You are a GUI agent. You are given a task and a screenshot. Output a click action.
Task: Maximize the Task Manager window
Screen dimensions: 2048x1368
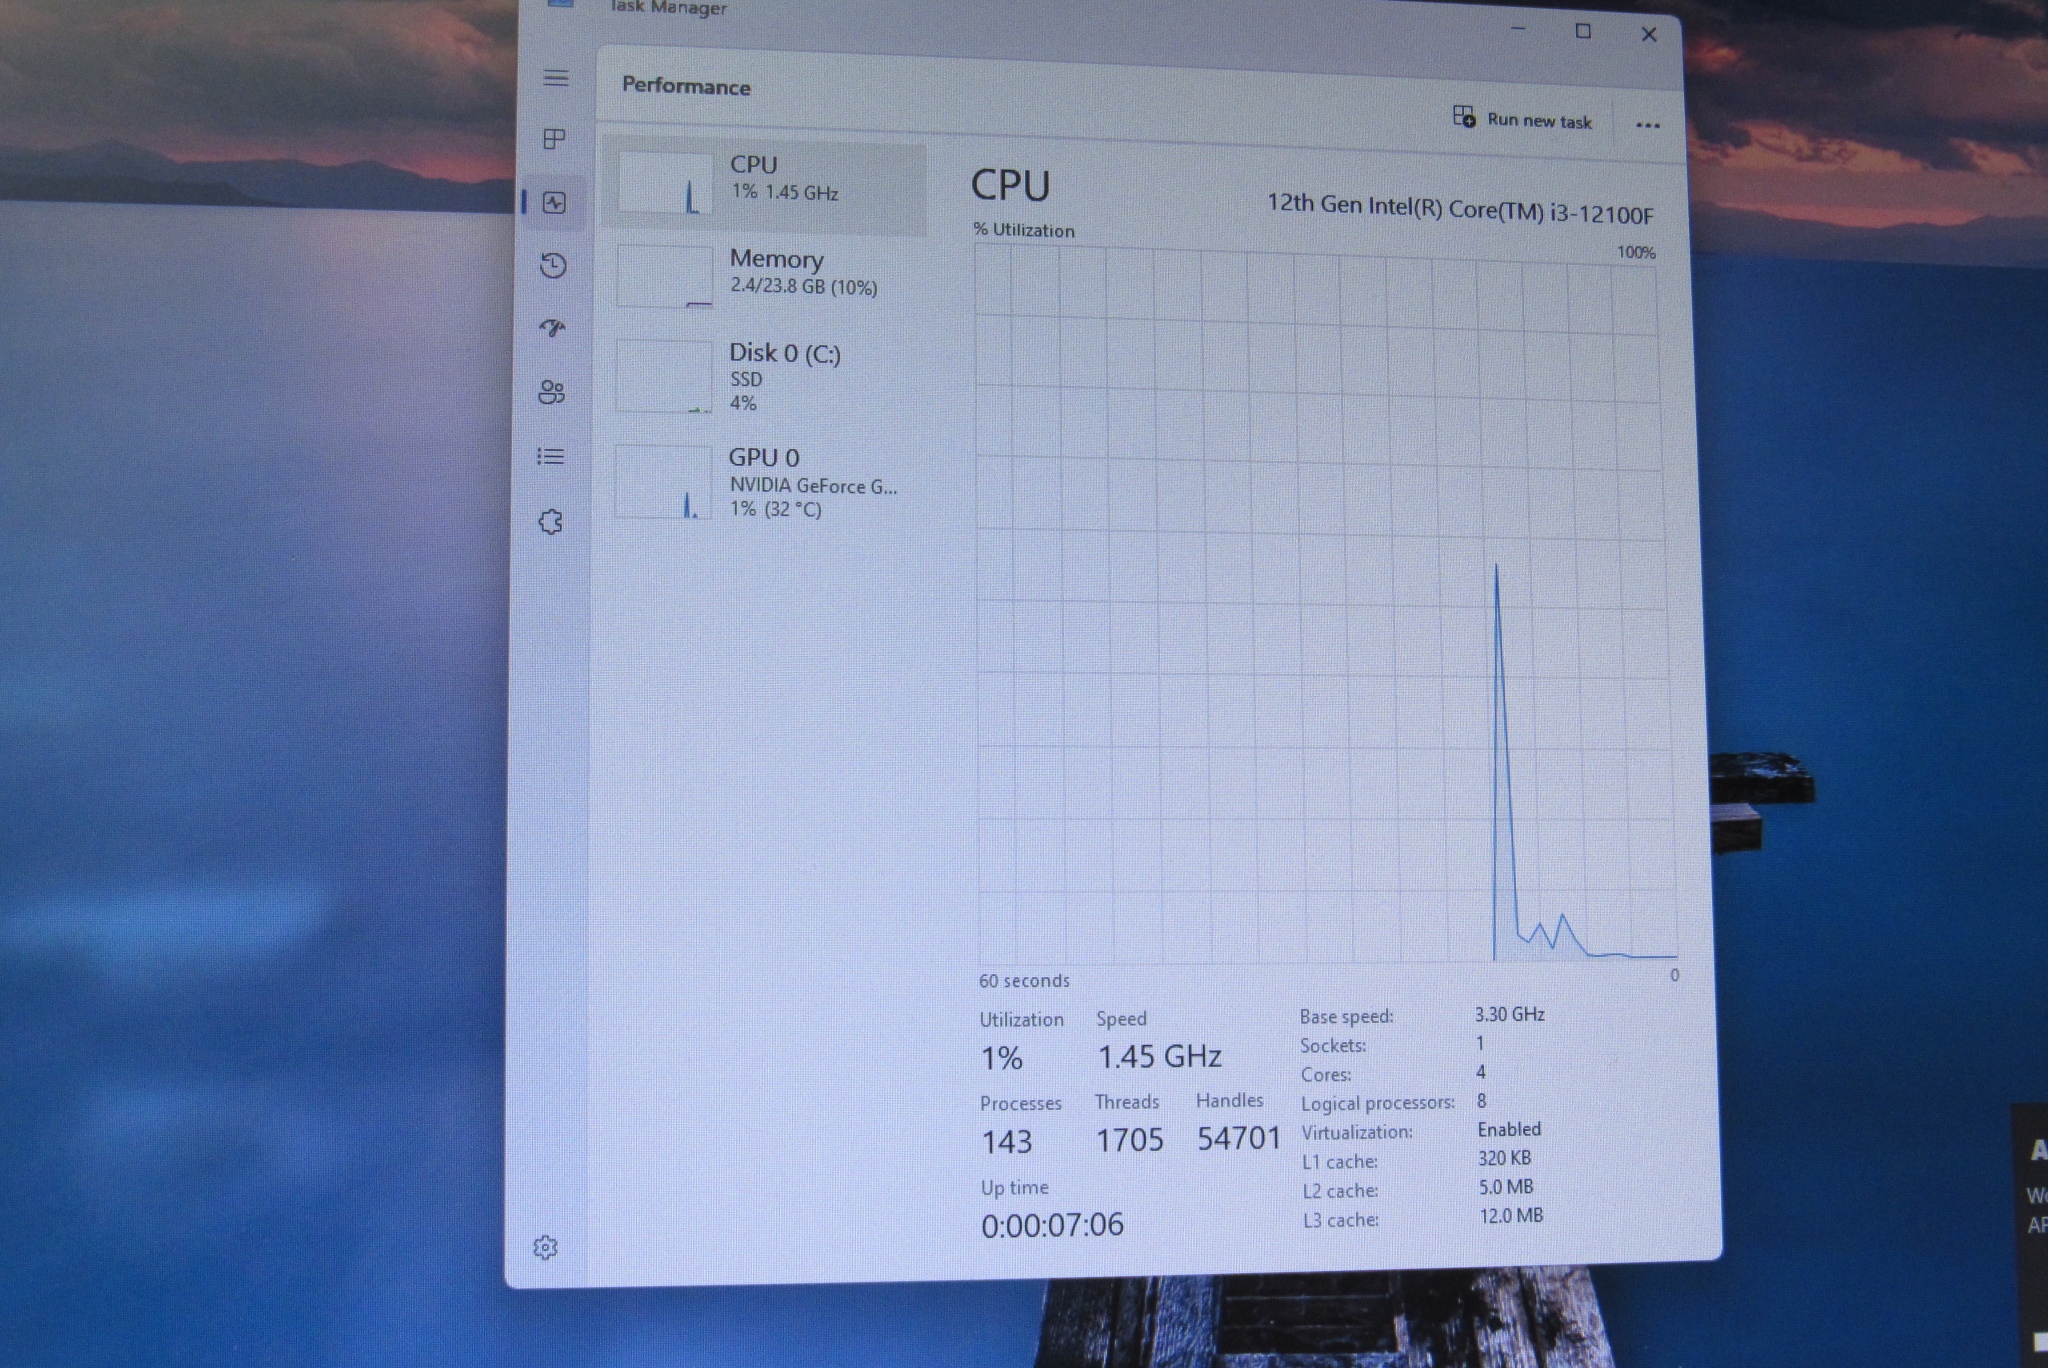[1583, 32]
